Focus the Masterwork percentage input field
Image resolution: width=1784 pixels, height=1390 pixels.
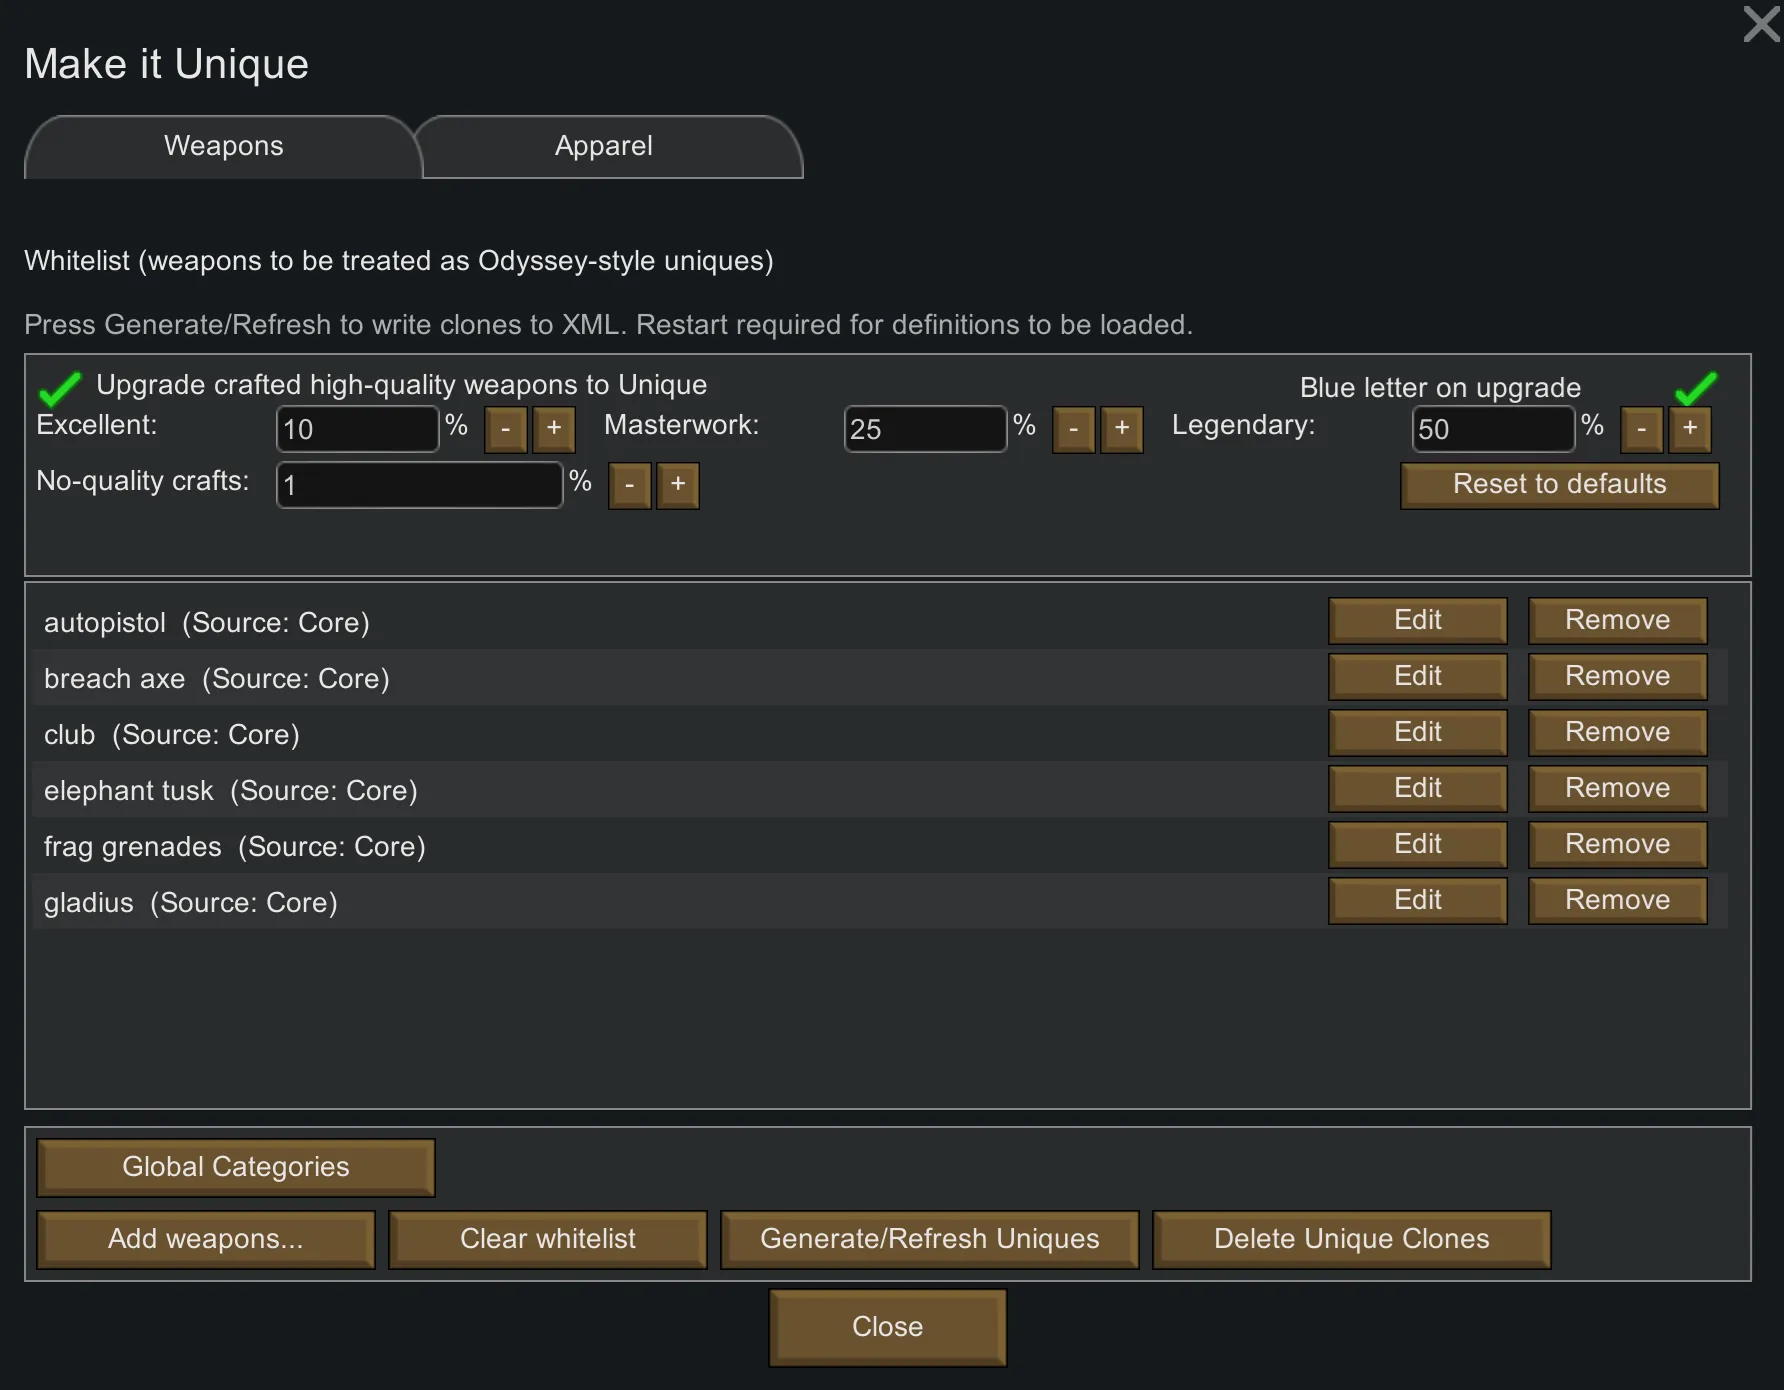(924, 429)
